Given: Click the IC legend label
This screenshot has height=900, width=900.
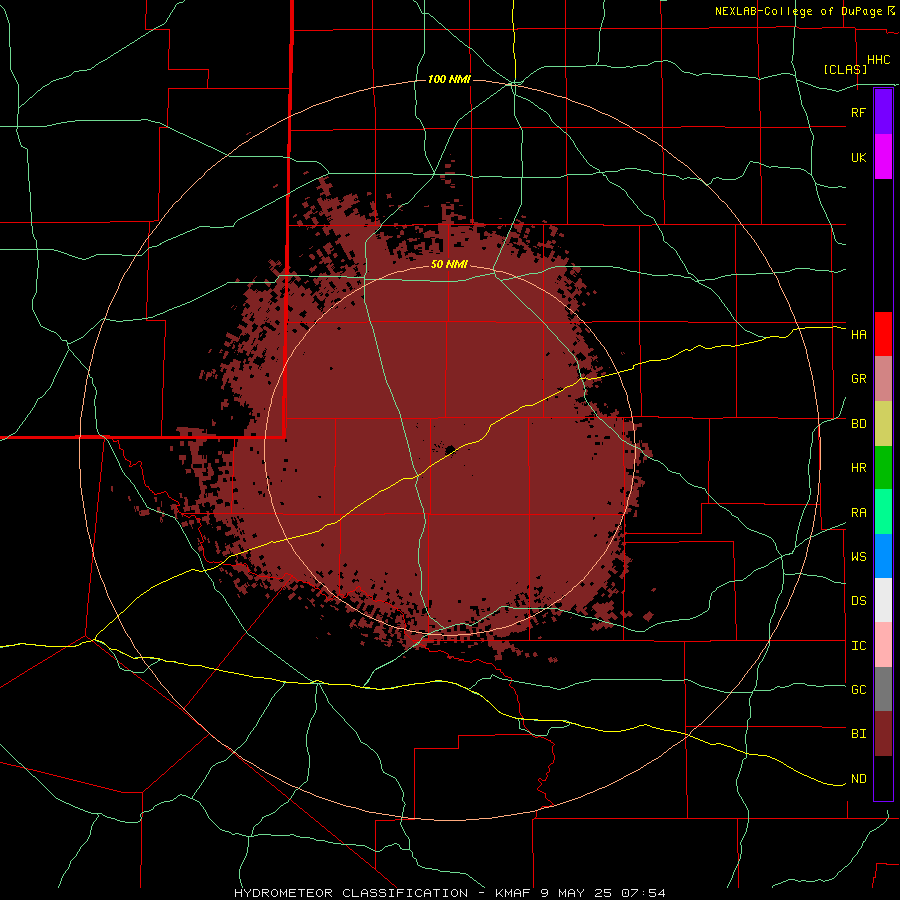Looking at the screenshot, I should point(858,646).
